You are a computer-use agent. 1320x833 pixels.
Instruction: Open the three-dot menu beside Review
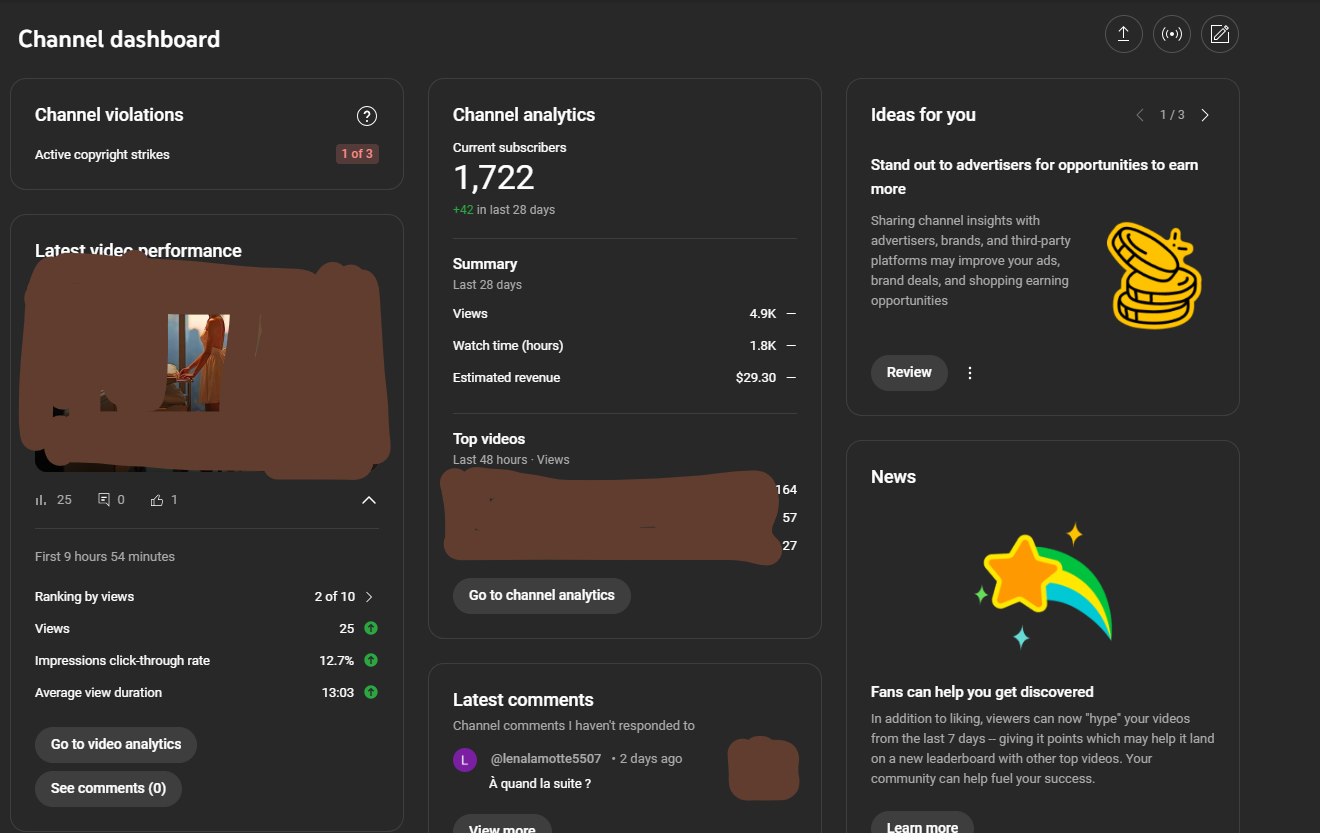pyautogui.click(x=969, y=373)
